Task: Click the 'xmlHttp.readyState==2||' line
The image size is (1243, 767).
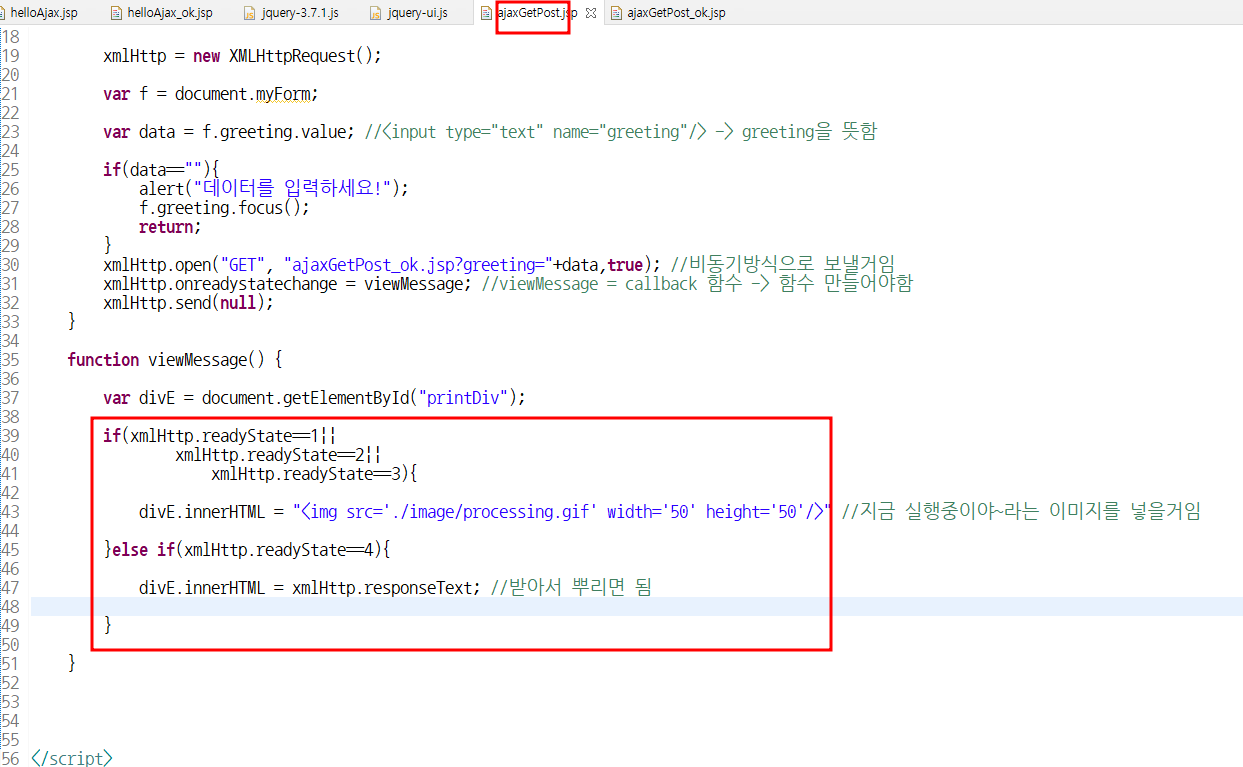Action: [278, 454]
